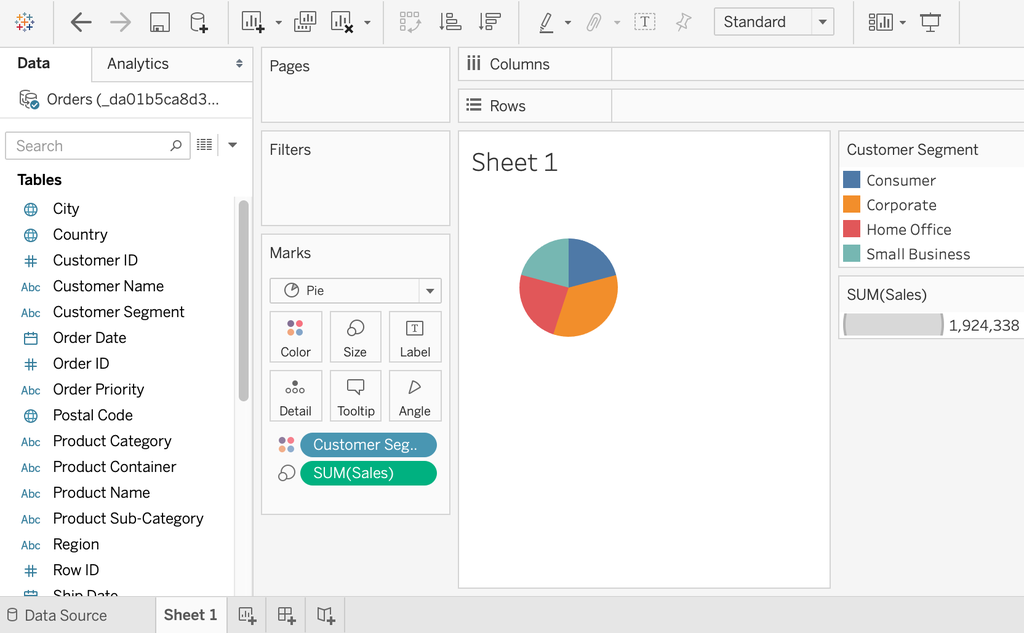This screenshot has height=633, width=1024.
Task: Click the Add new data source icon
Action: tap(199, 22)
